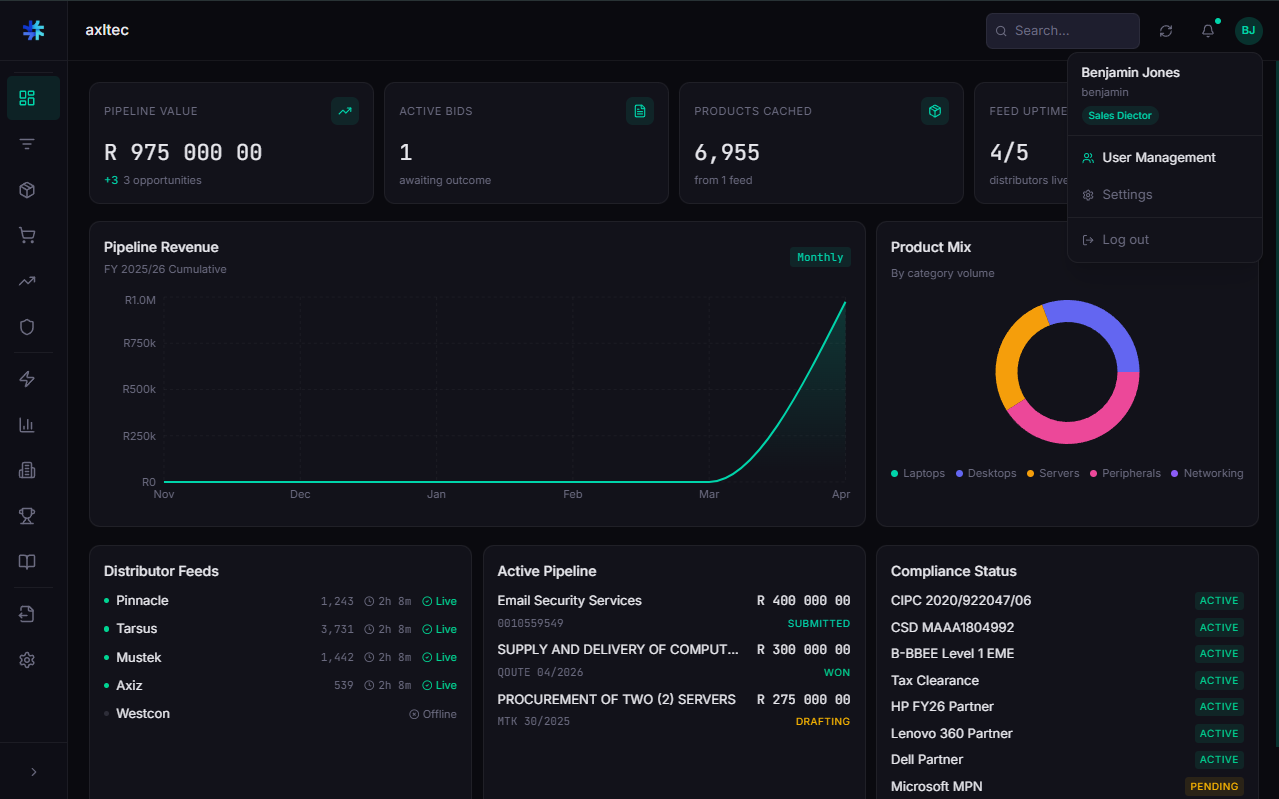Click the Pipeline Value card amount

tap(183, 153)
